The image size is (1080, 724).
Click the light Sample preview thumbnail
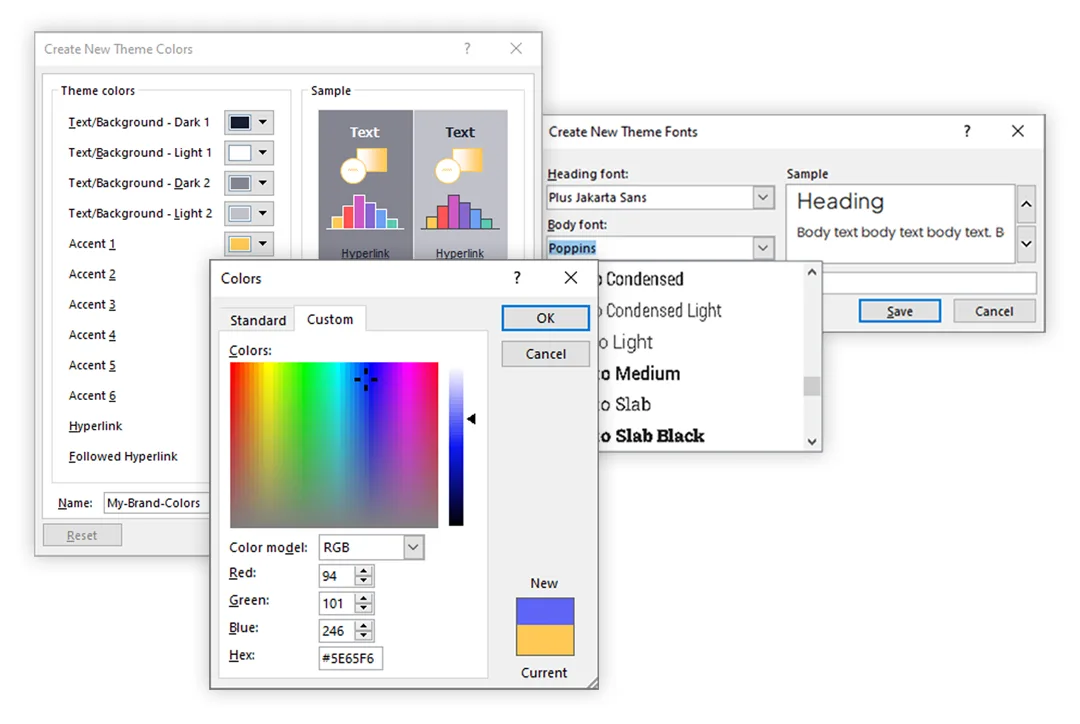(460, 185)
